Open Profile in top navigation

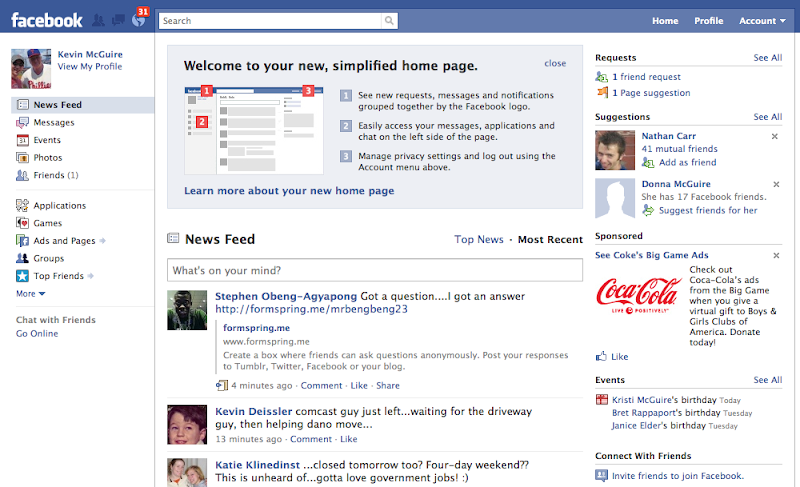(x=708, y=21)
